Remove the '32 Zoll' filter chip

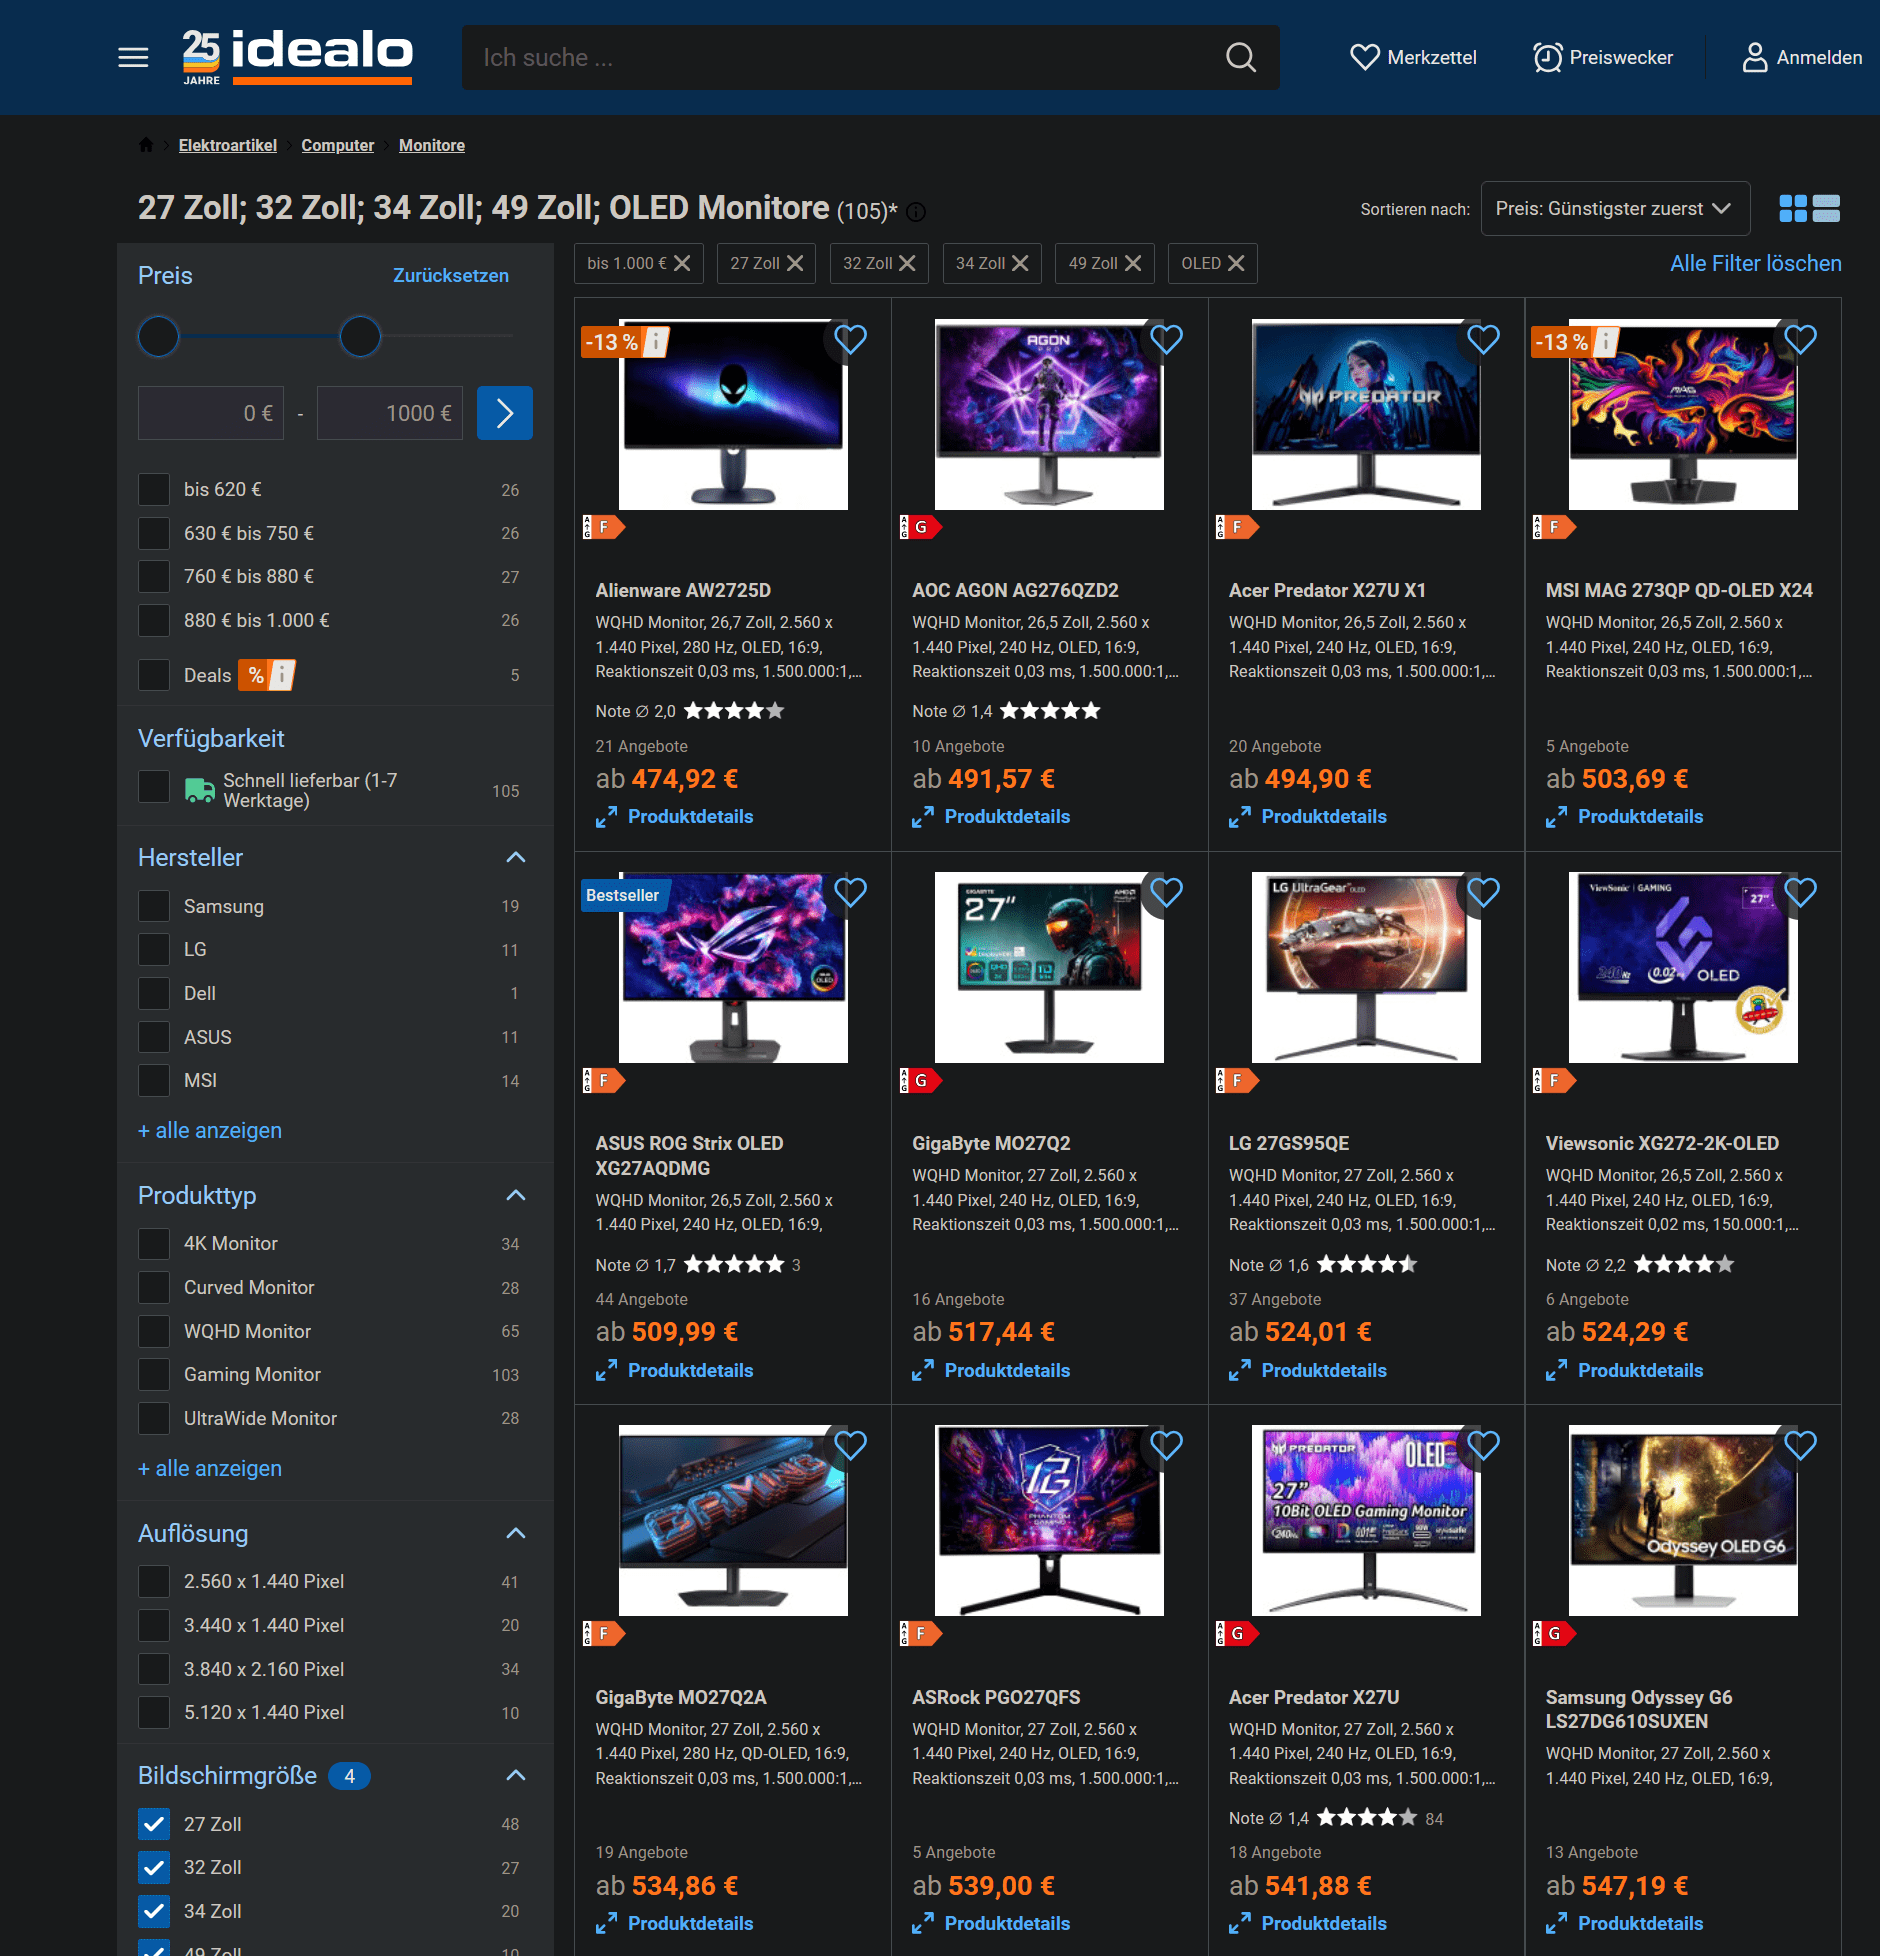[907, 263]
